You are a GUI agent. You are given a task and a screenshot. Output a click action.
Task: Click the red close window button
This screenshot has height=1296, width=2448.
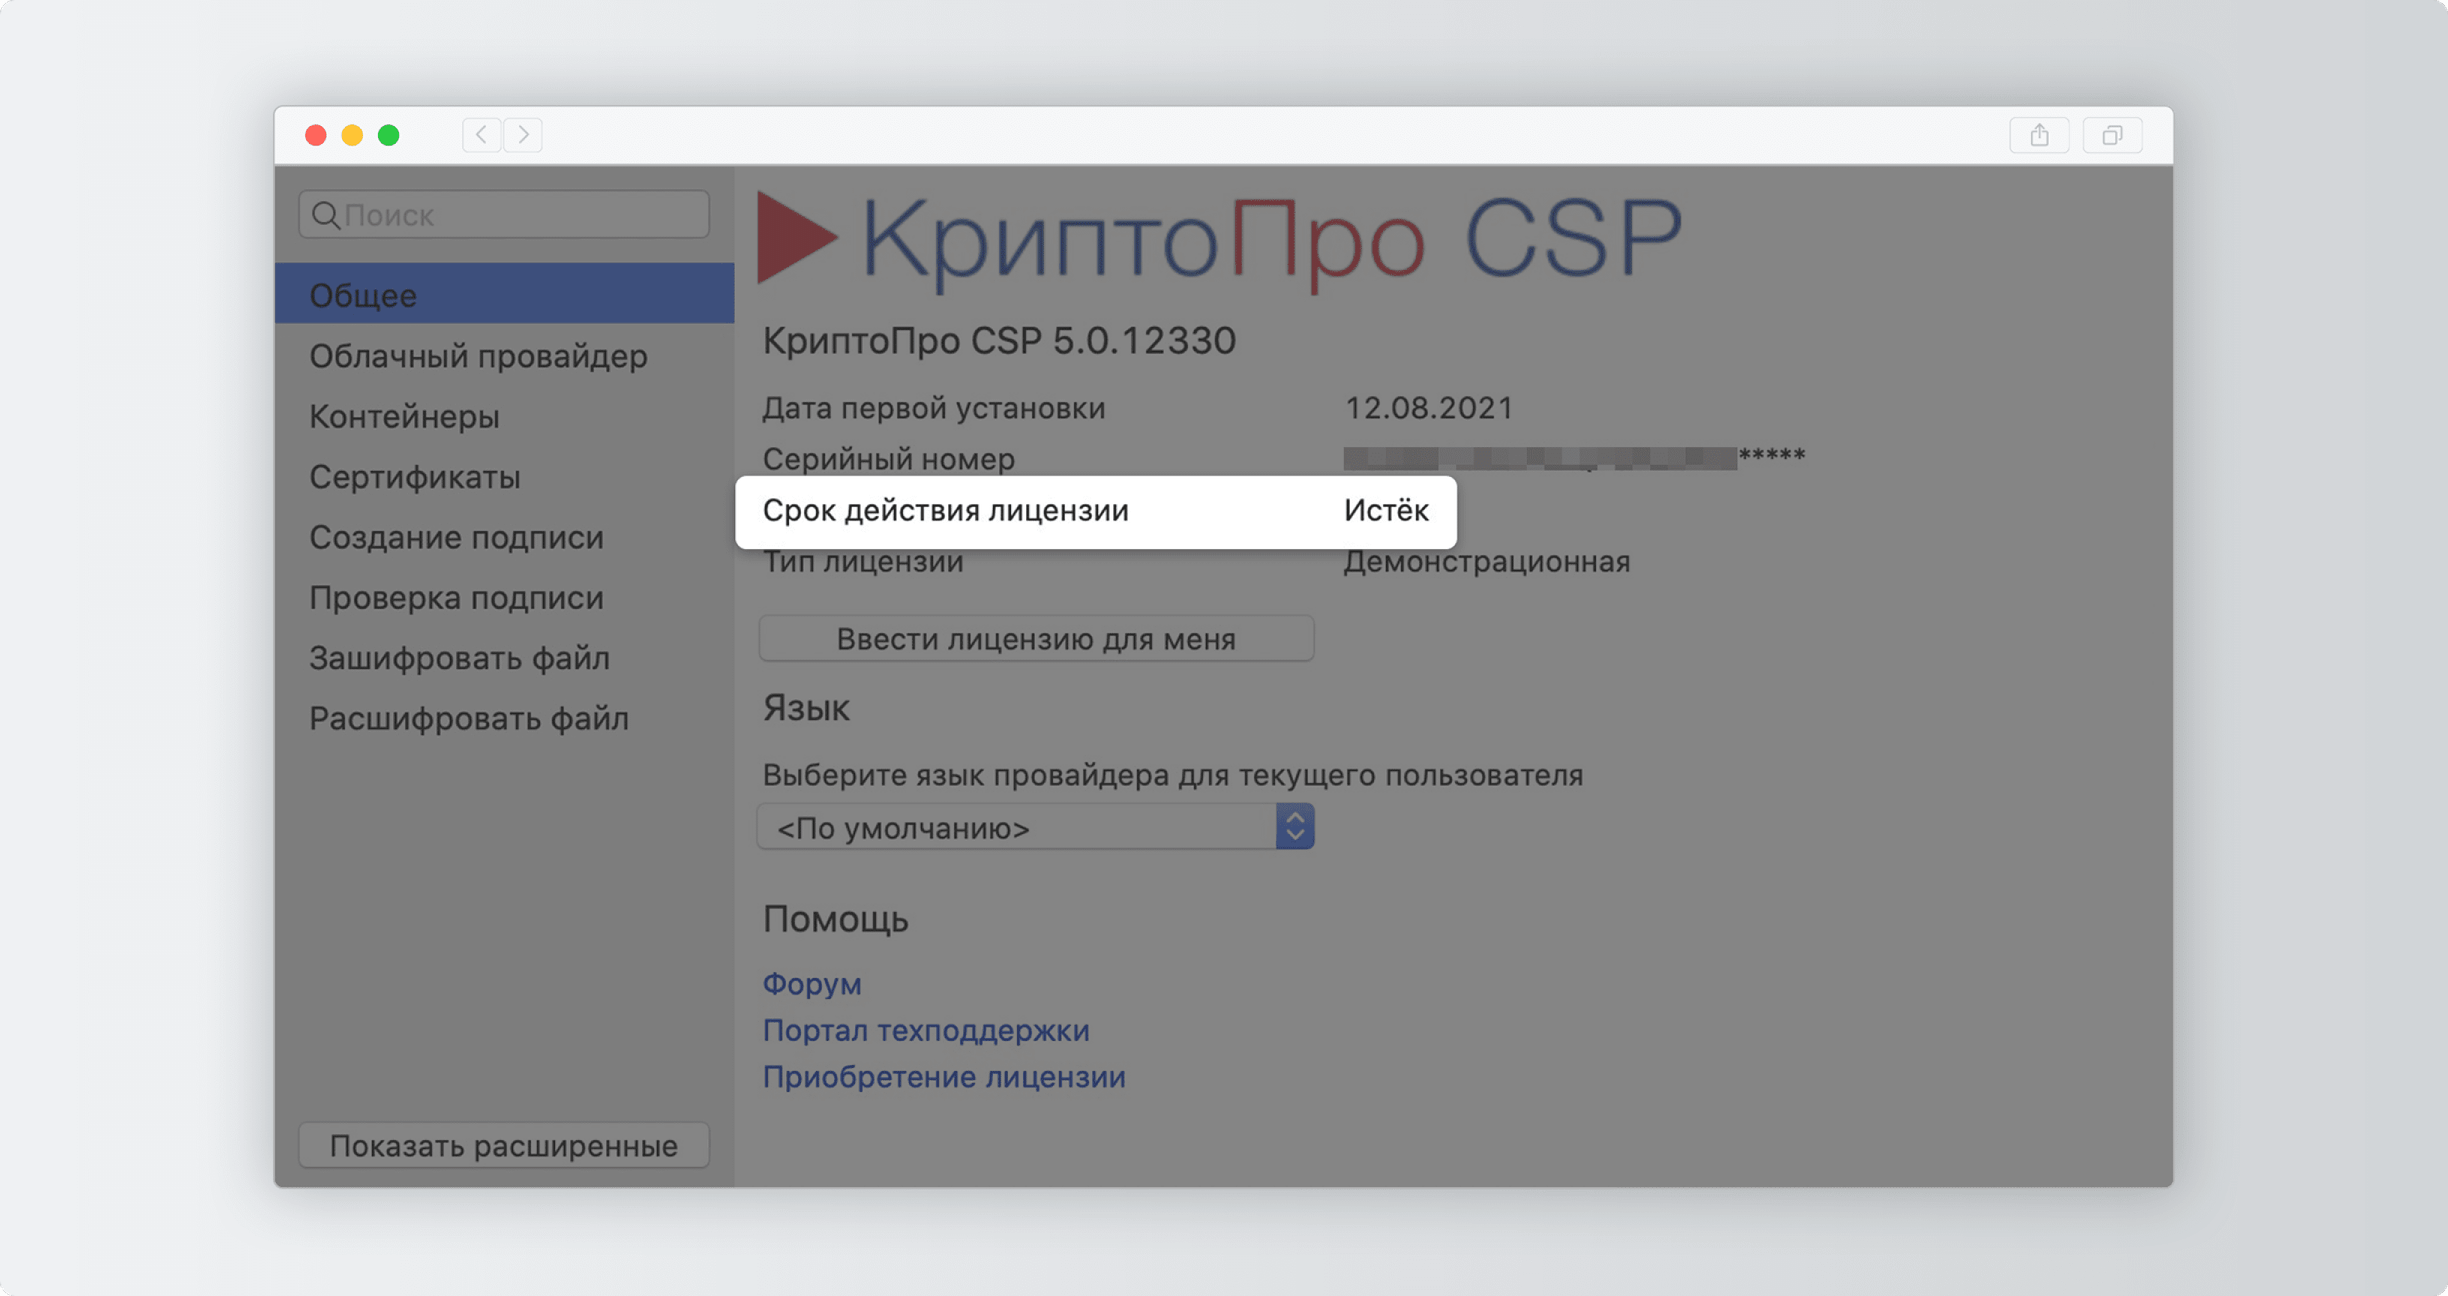coord(316,135)
